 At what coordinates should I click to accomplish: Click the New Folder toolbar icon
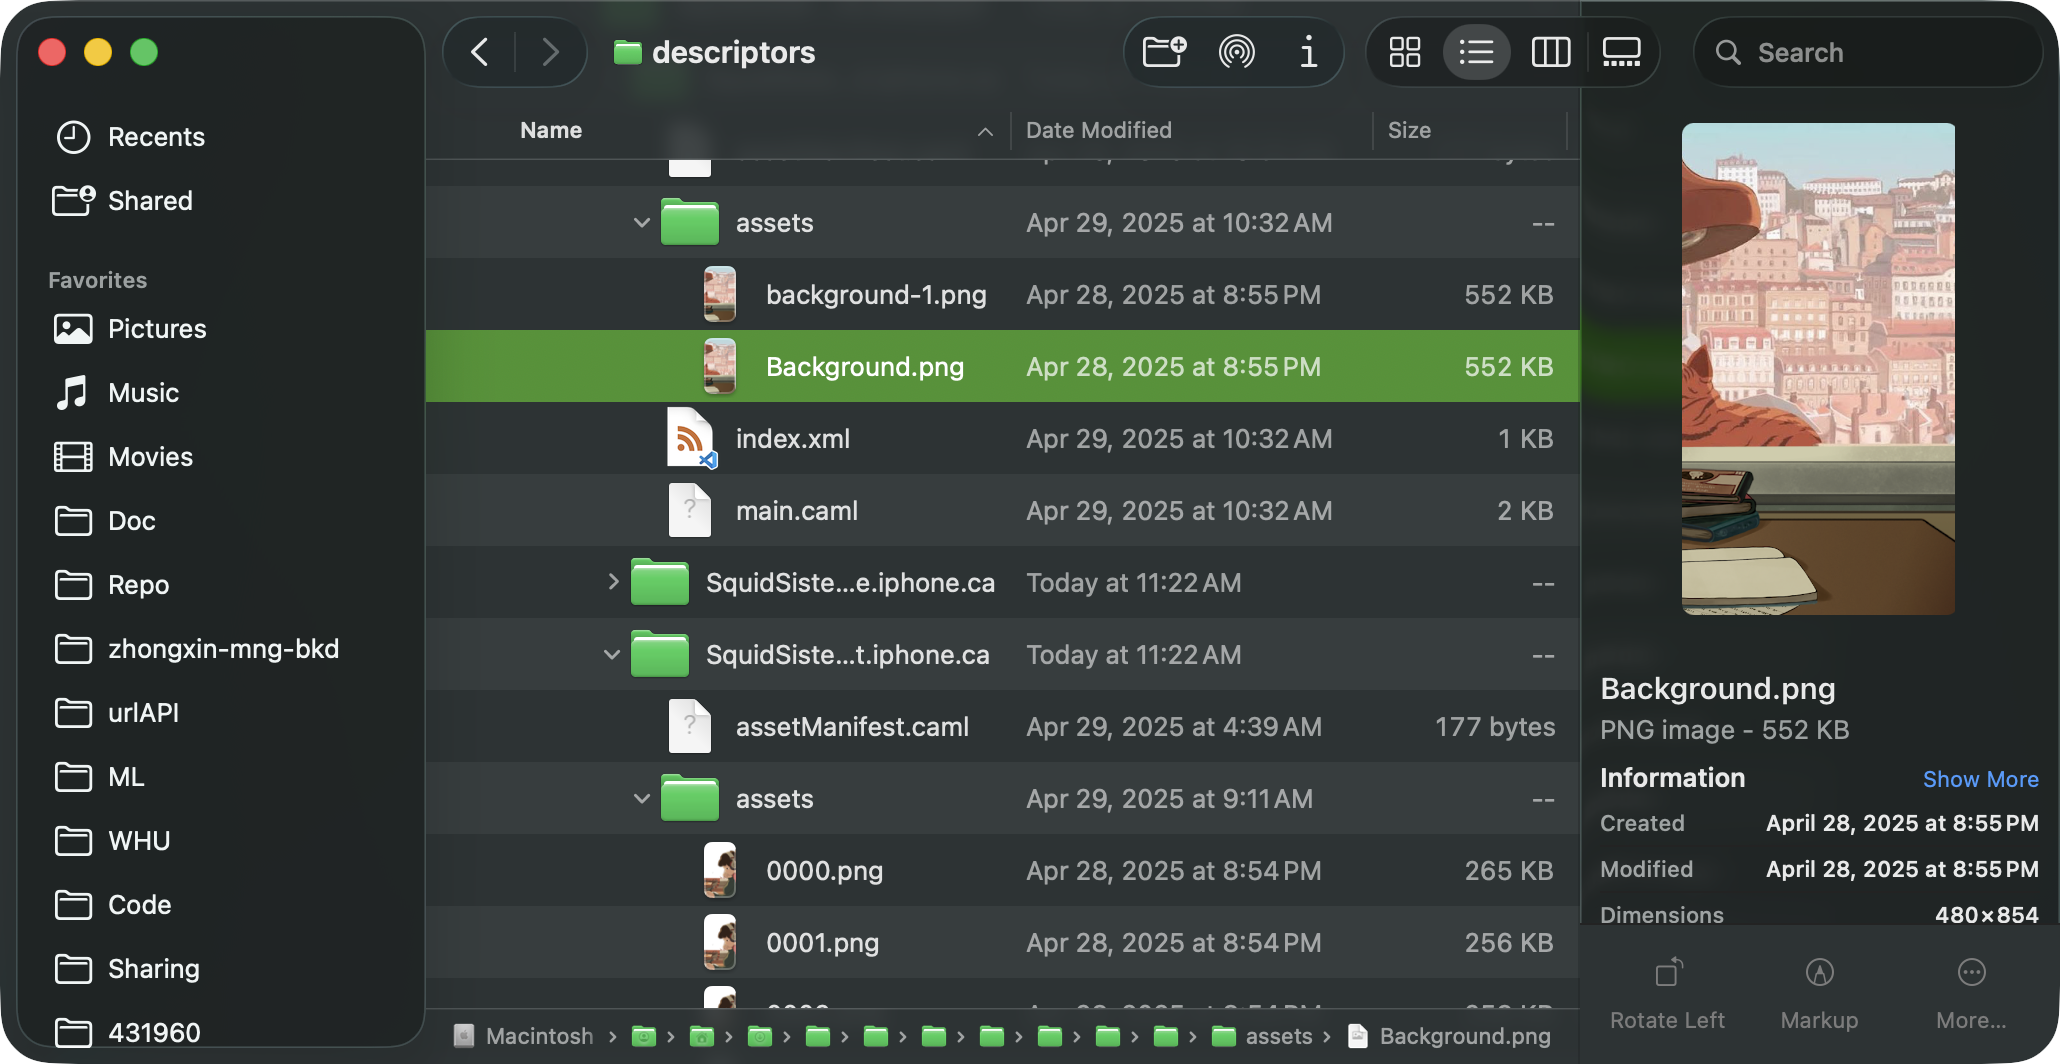click(1164, 52)
